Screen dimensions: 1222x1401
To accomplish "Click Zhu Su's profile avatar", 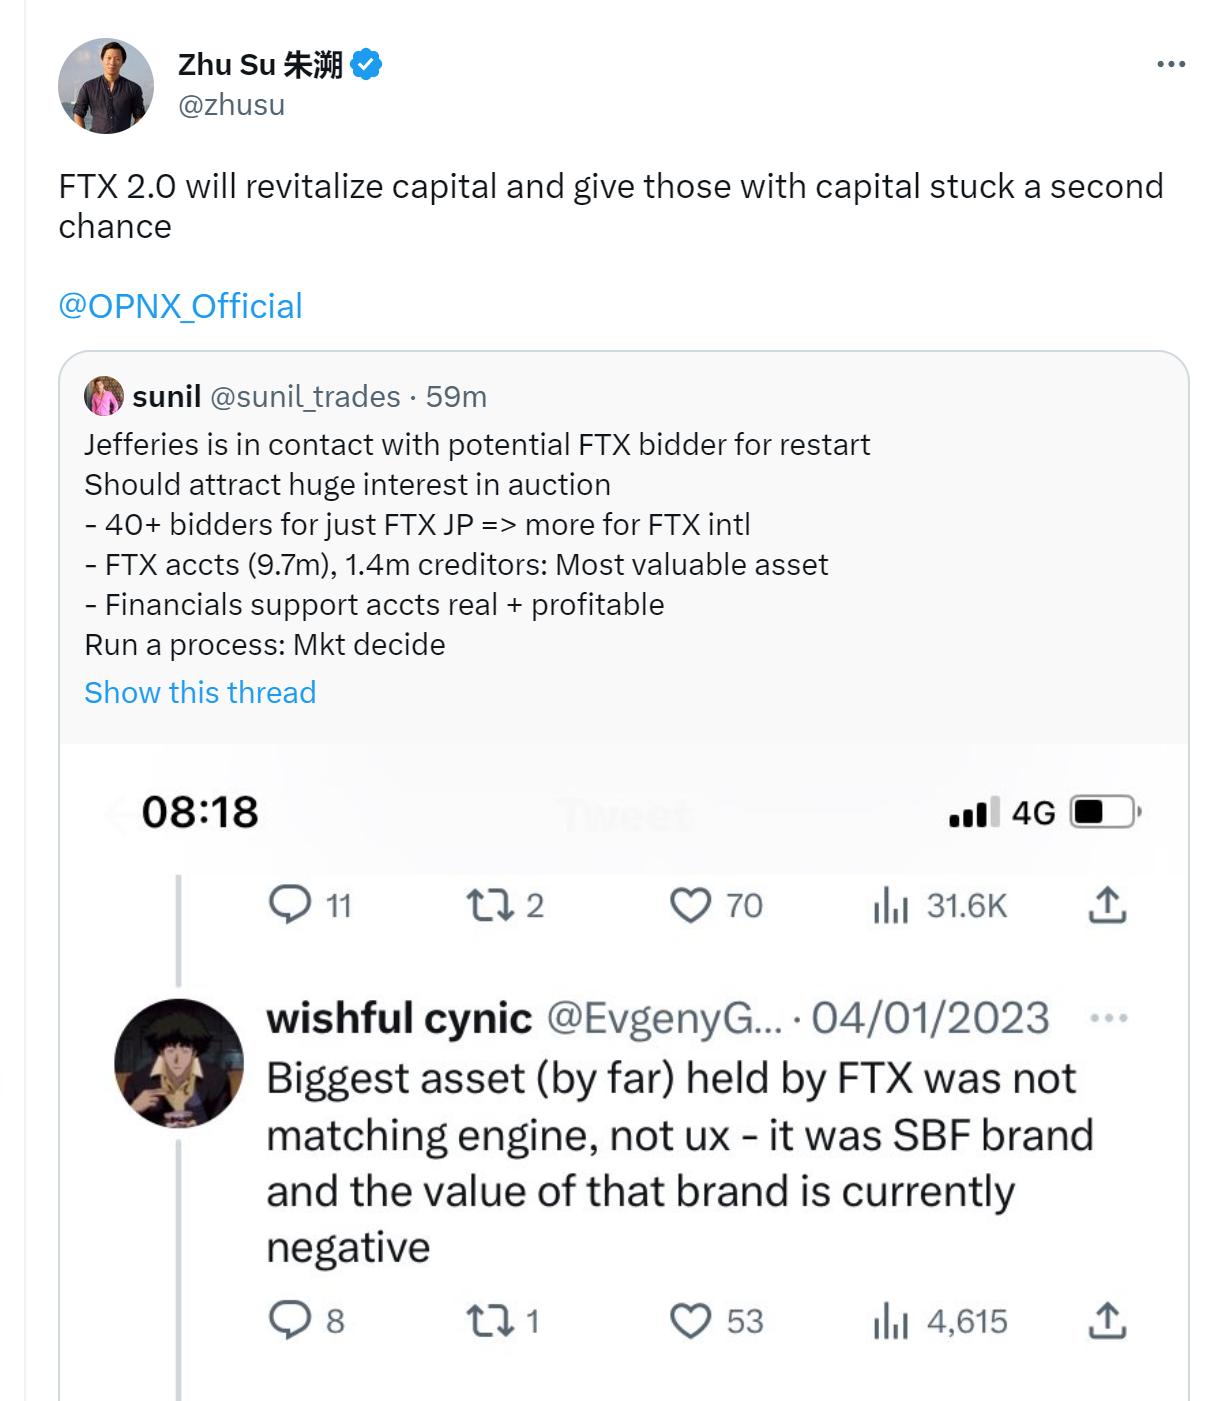I will (x=106, y=86).
